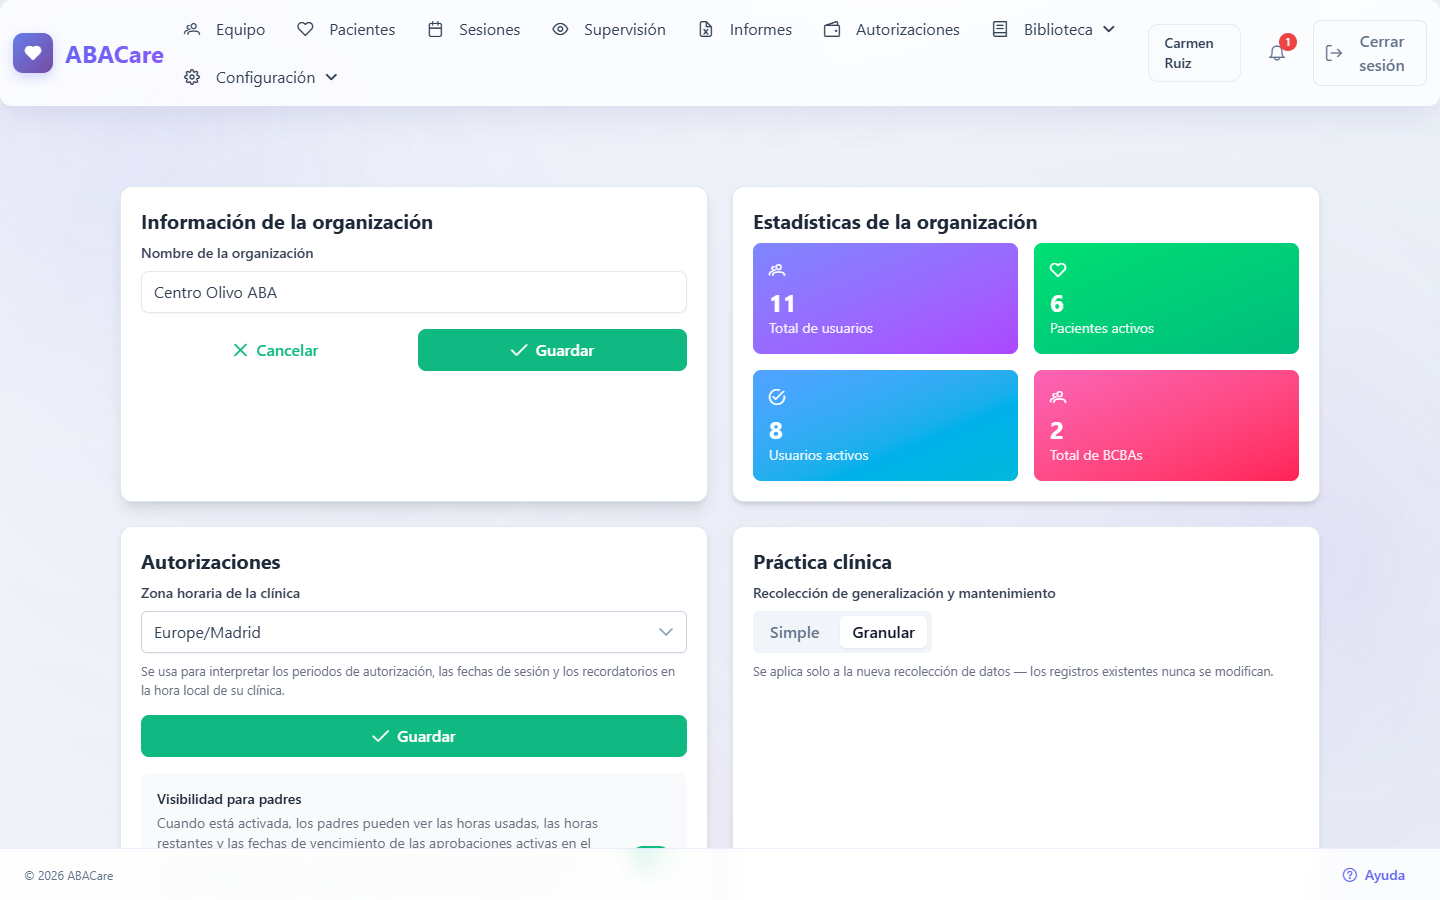Image resolution: width=1440 pixels, height=900 pixels.
Task: Save the organization name with Guardar
Action: pyautogui.click(x=552, y=350)
